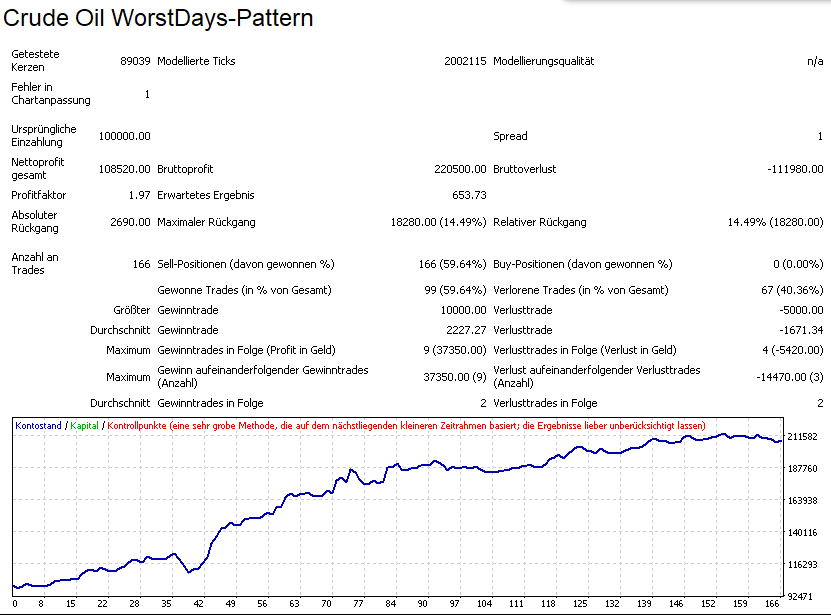The height and width of the screenshot is (615, 831).
Task: Click the Kontostand legend label in chart
Action: [x=40, y=426]
